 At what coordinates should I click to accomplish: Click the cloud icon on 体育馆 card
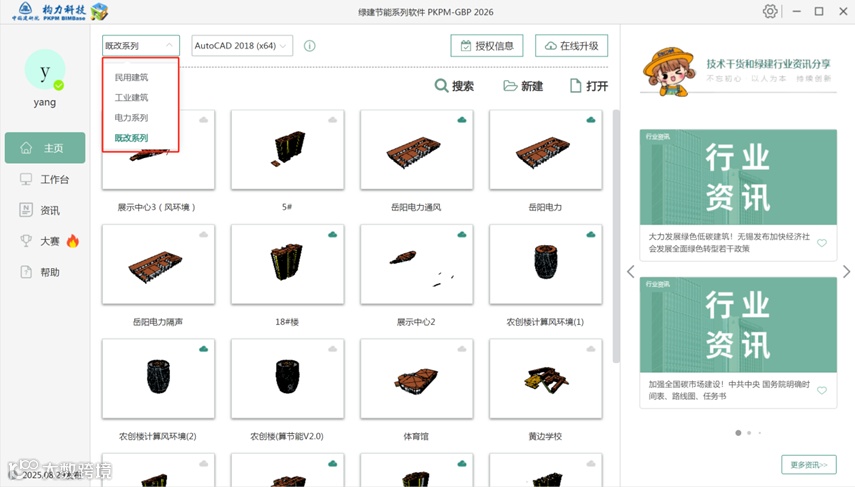point(462,348)
